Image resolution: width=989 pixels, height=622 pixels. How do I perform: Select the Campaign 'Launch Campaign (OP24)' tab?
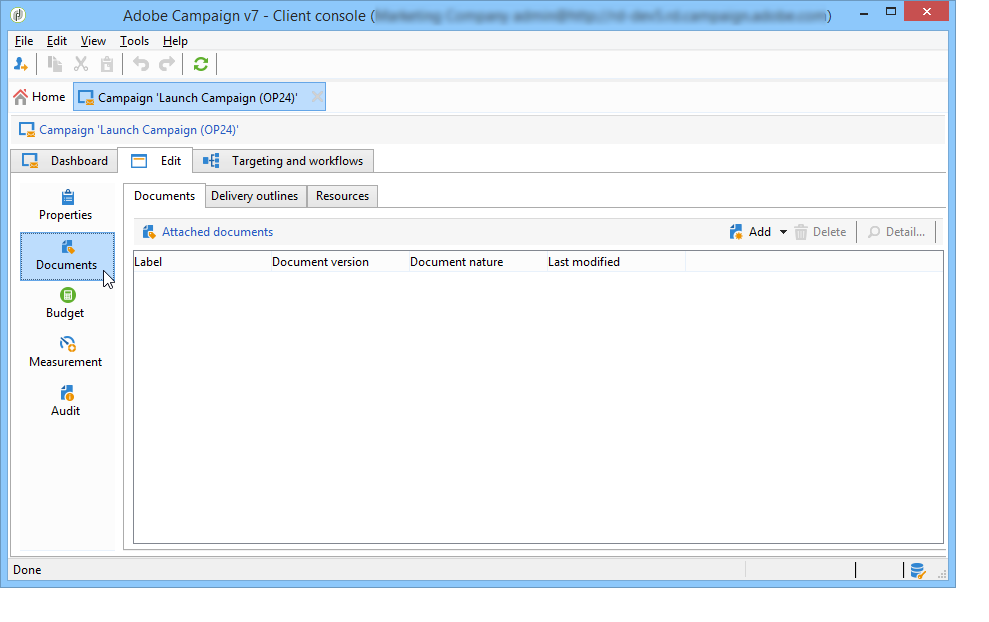(199, 97)
